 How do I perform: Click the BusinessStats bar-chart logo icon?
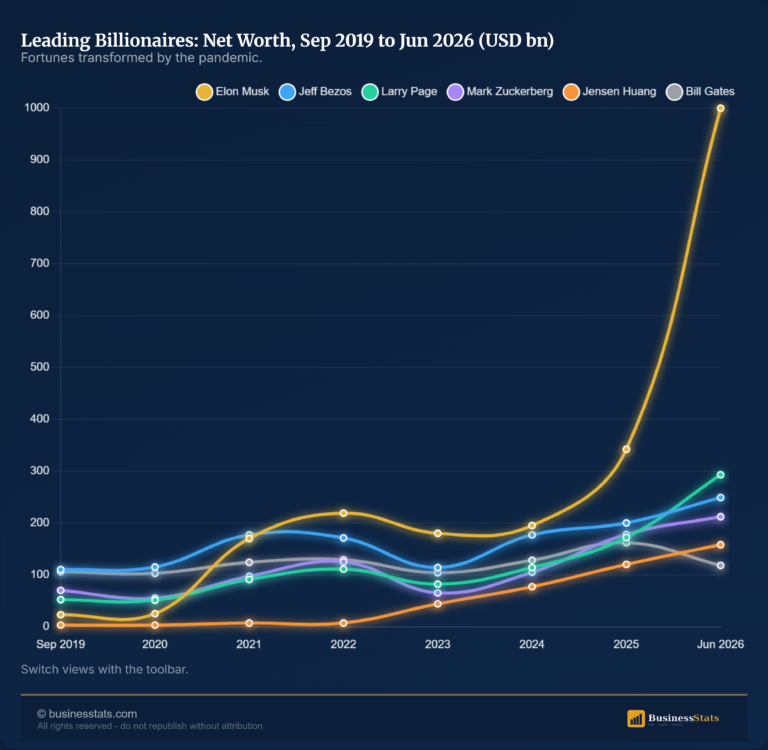tap(636, 719)
